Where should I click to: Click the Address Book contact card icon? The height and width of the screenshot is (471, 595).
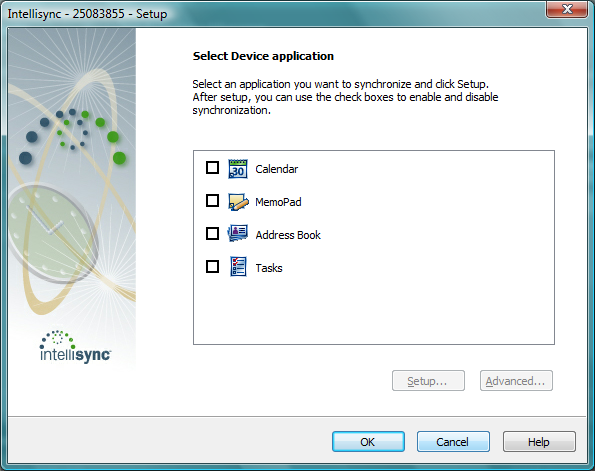(238, 233)
